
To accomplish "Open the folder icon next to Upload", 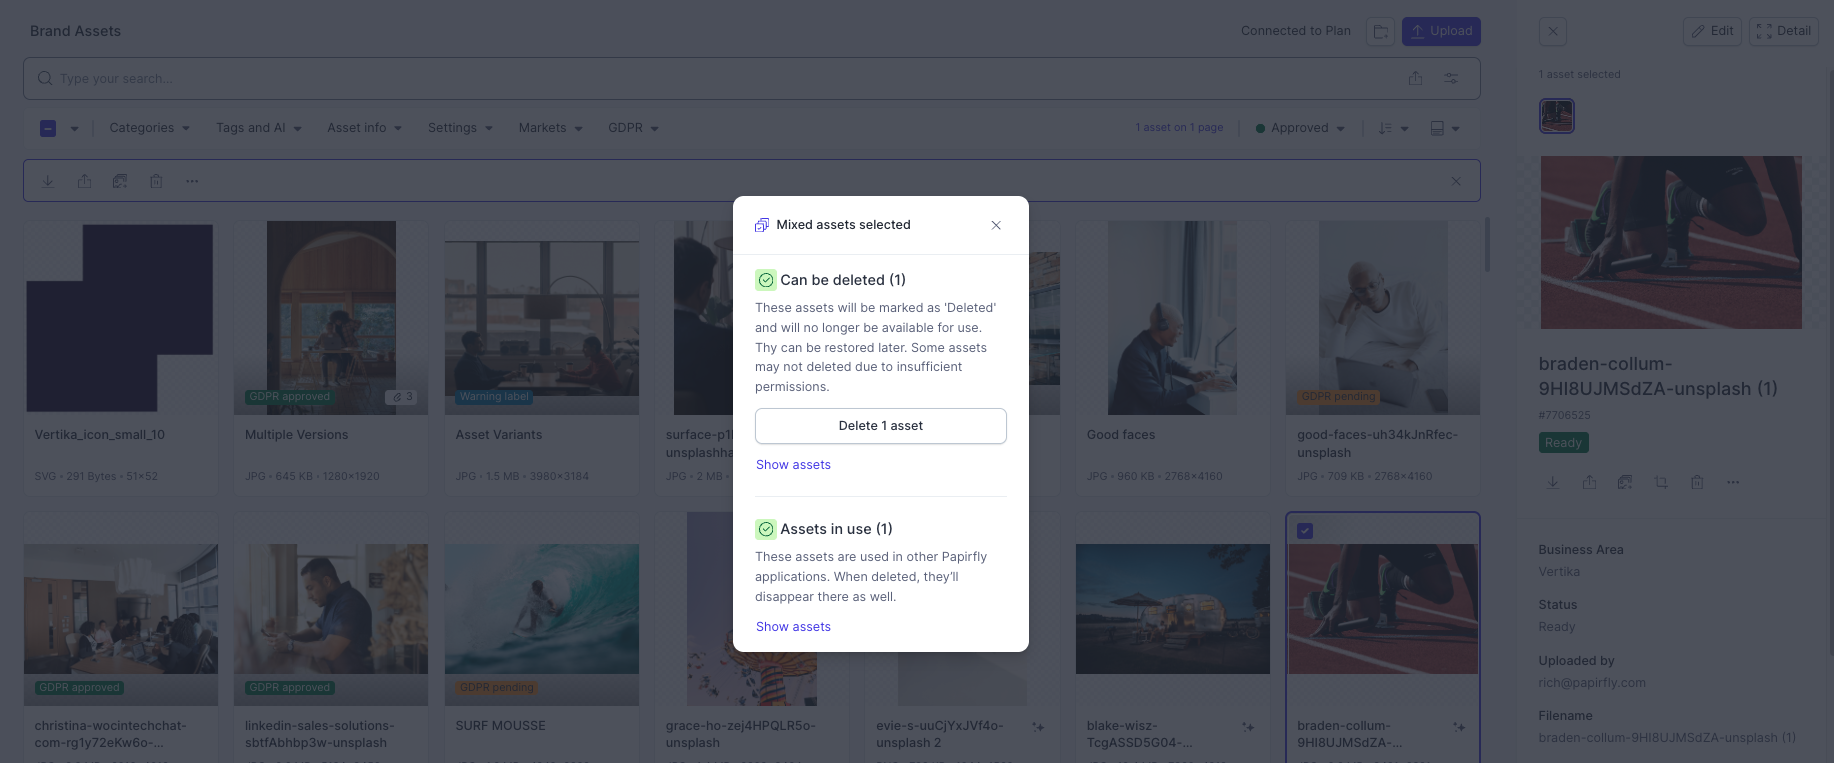I will point(1381,31).
